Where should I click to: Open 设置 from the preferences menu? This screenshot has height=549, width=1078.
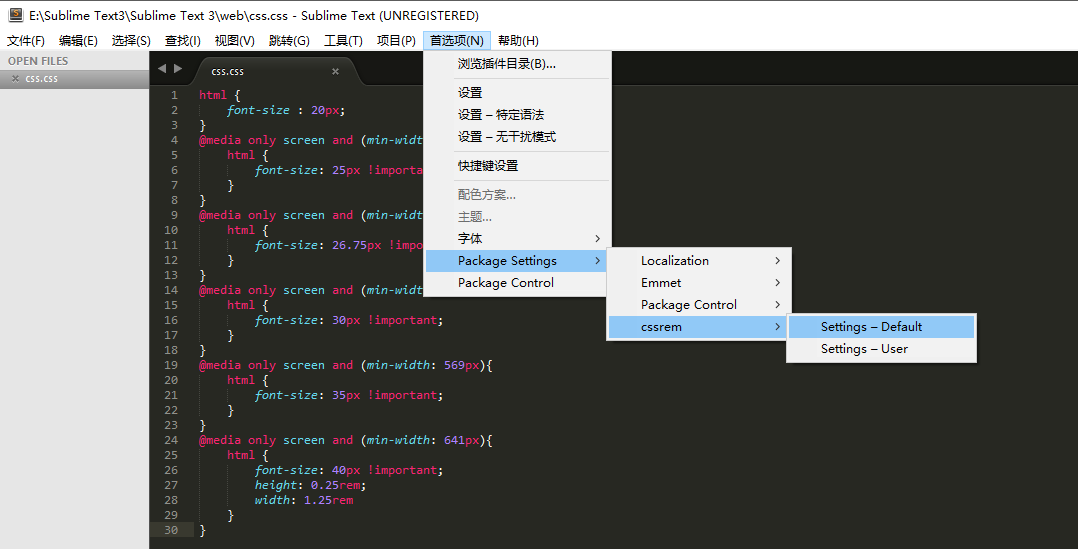(x=518, y=93)
